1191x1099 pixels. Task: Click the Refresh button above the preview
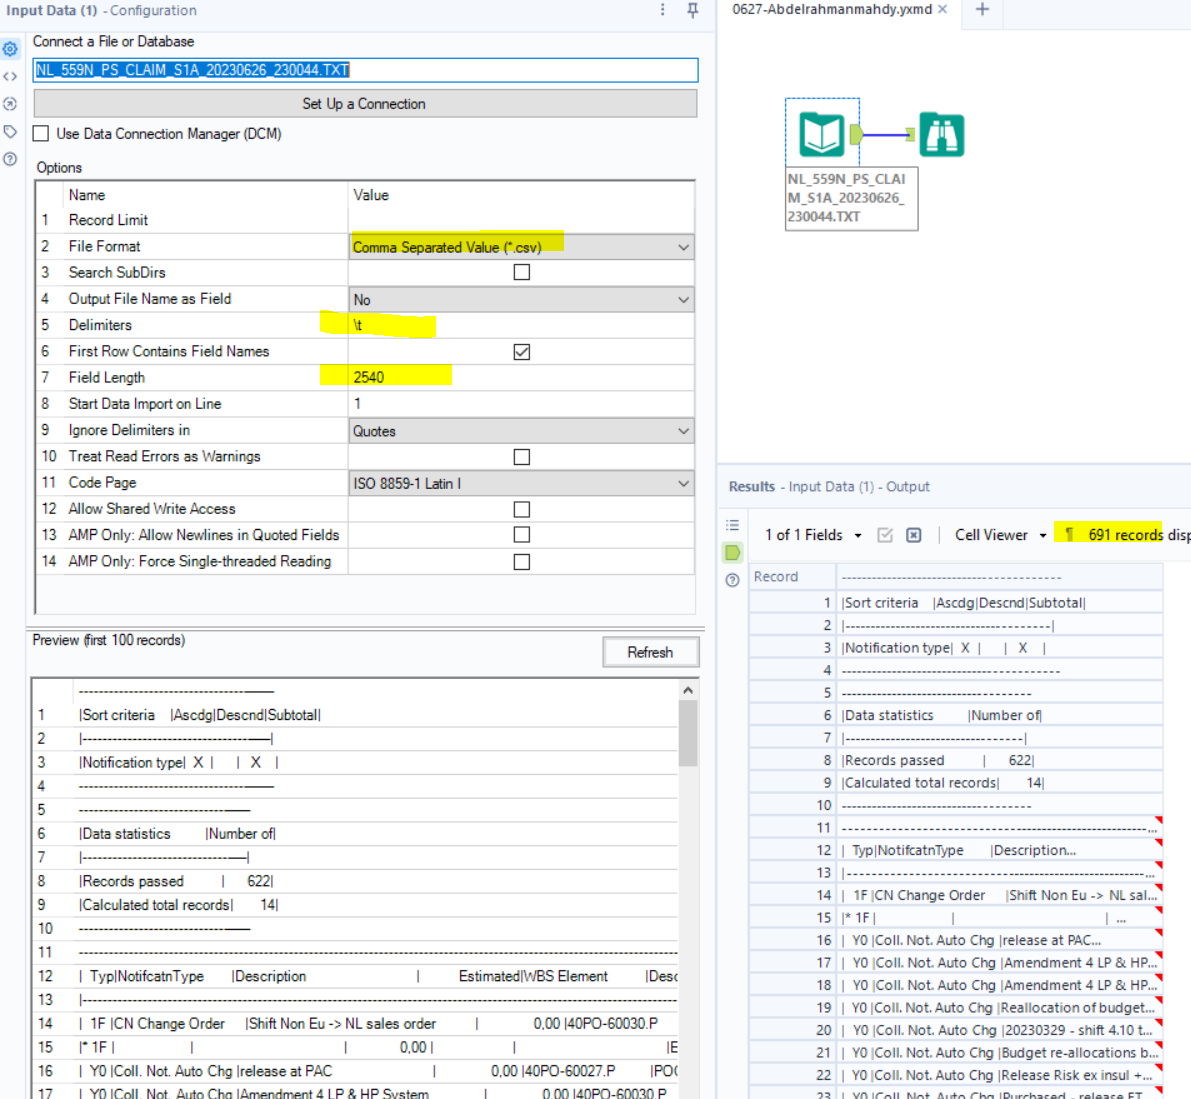click(x=650, y=652)
